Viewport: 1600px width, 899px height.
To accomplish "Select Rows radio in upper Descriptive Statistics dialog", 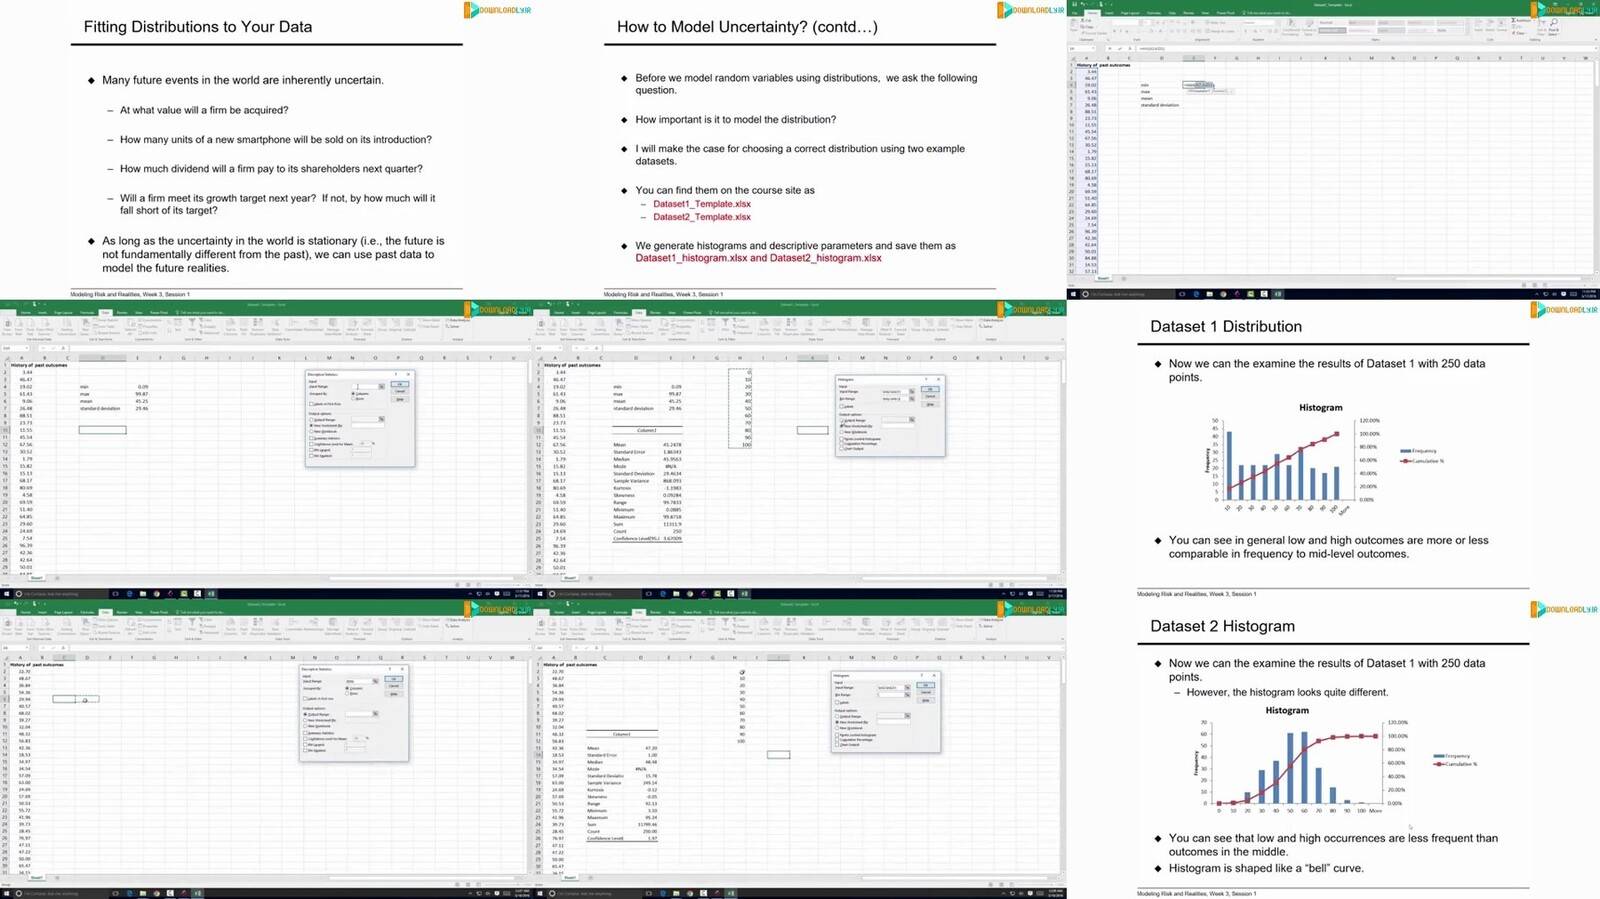I will tap(352, 398).
